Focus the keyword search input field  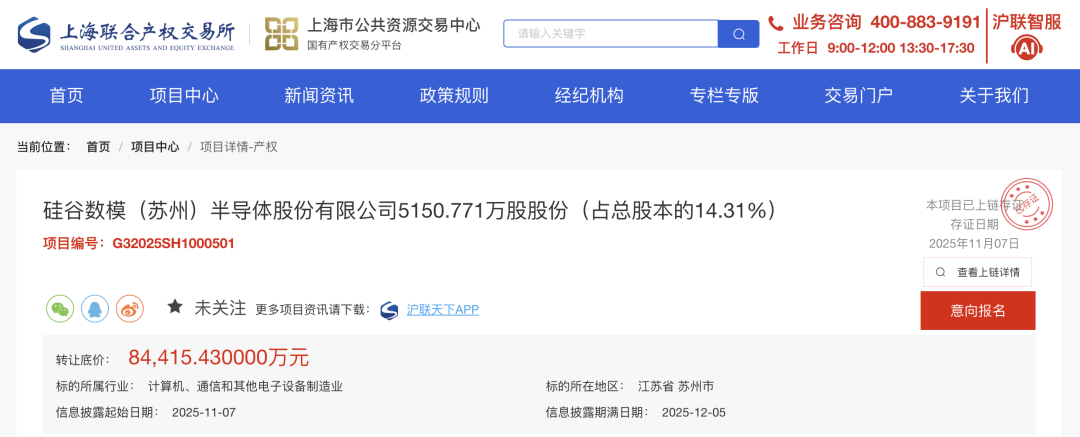[611, 34]
